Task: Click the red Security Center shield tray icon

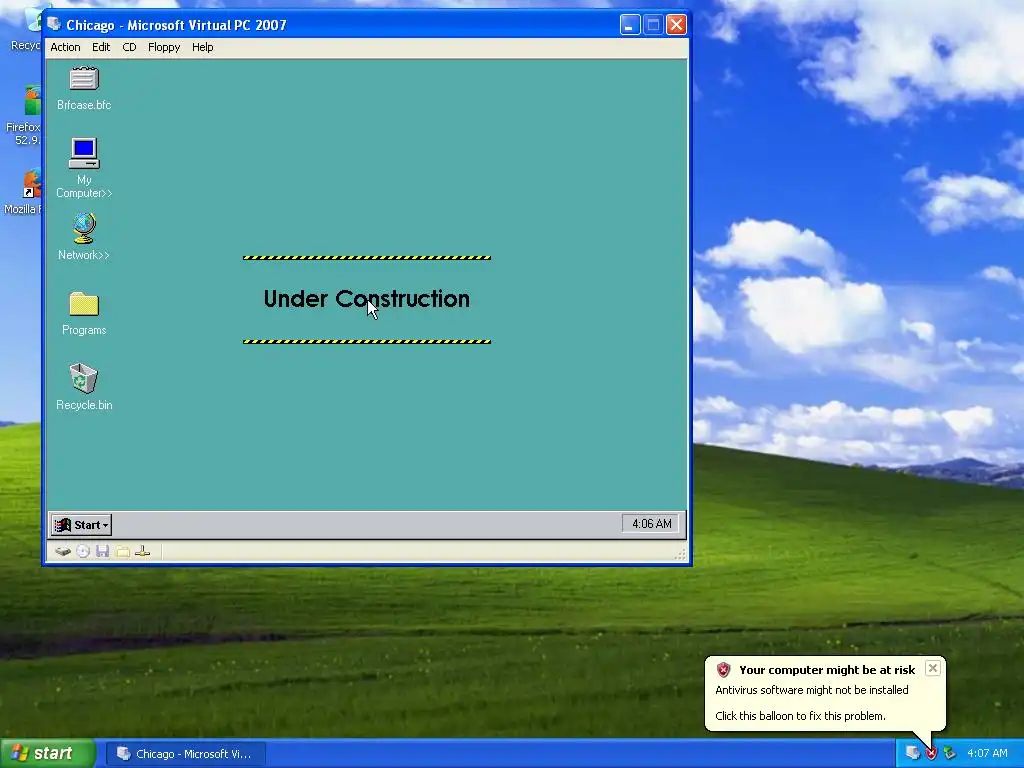Action: (931, 754)
